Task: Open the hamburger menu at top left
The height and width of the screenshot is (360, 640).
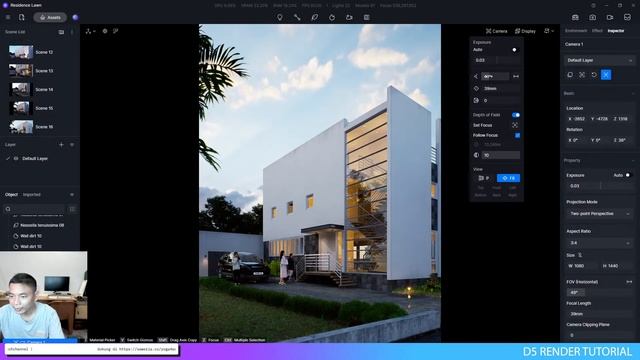Action: 8,18
